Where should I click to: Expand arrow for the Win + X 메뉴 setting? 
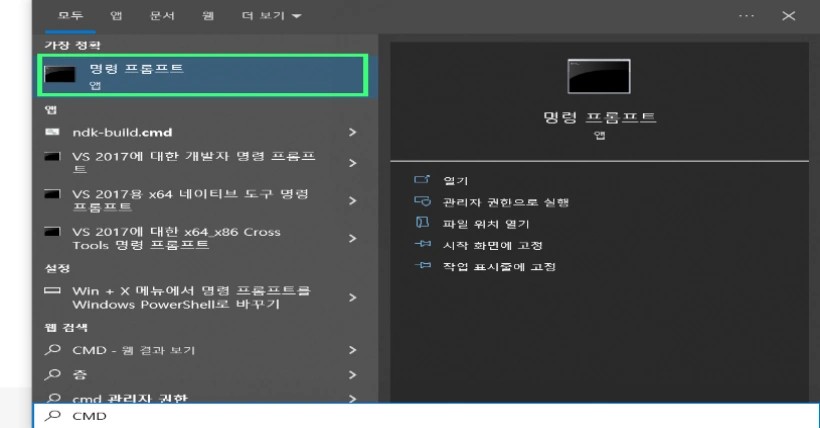352,298
